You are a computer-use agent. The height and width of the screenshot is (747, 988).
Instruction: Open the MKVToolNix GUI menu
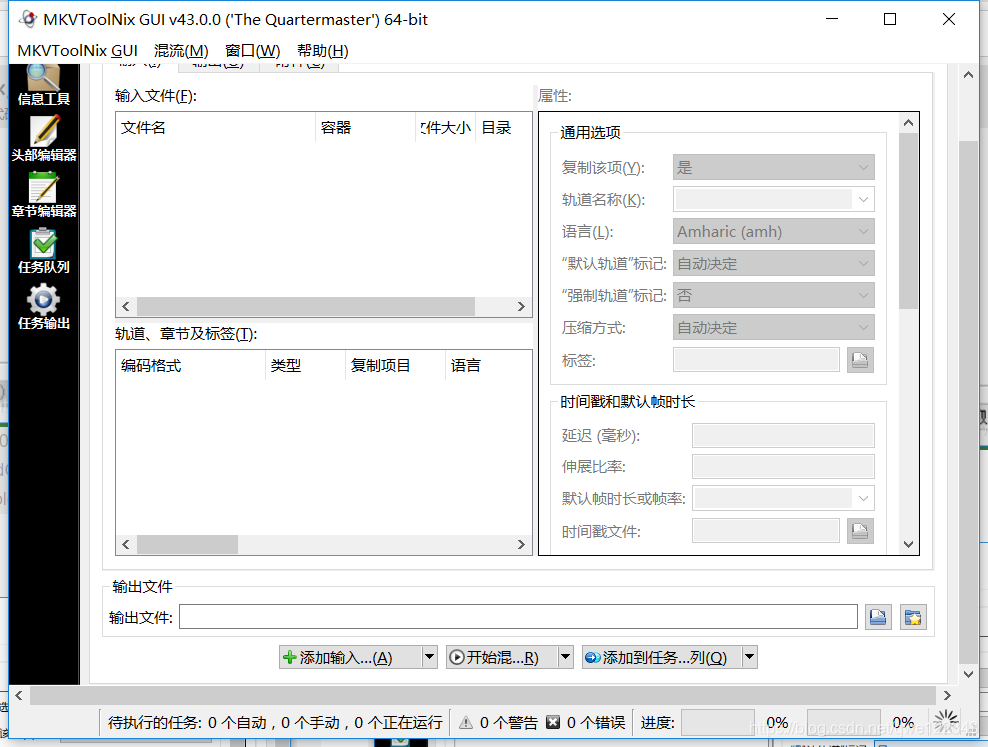78,51
